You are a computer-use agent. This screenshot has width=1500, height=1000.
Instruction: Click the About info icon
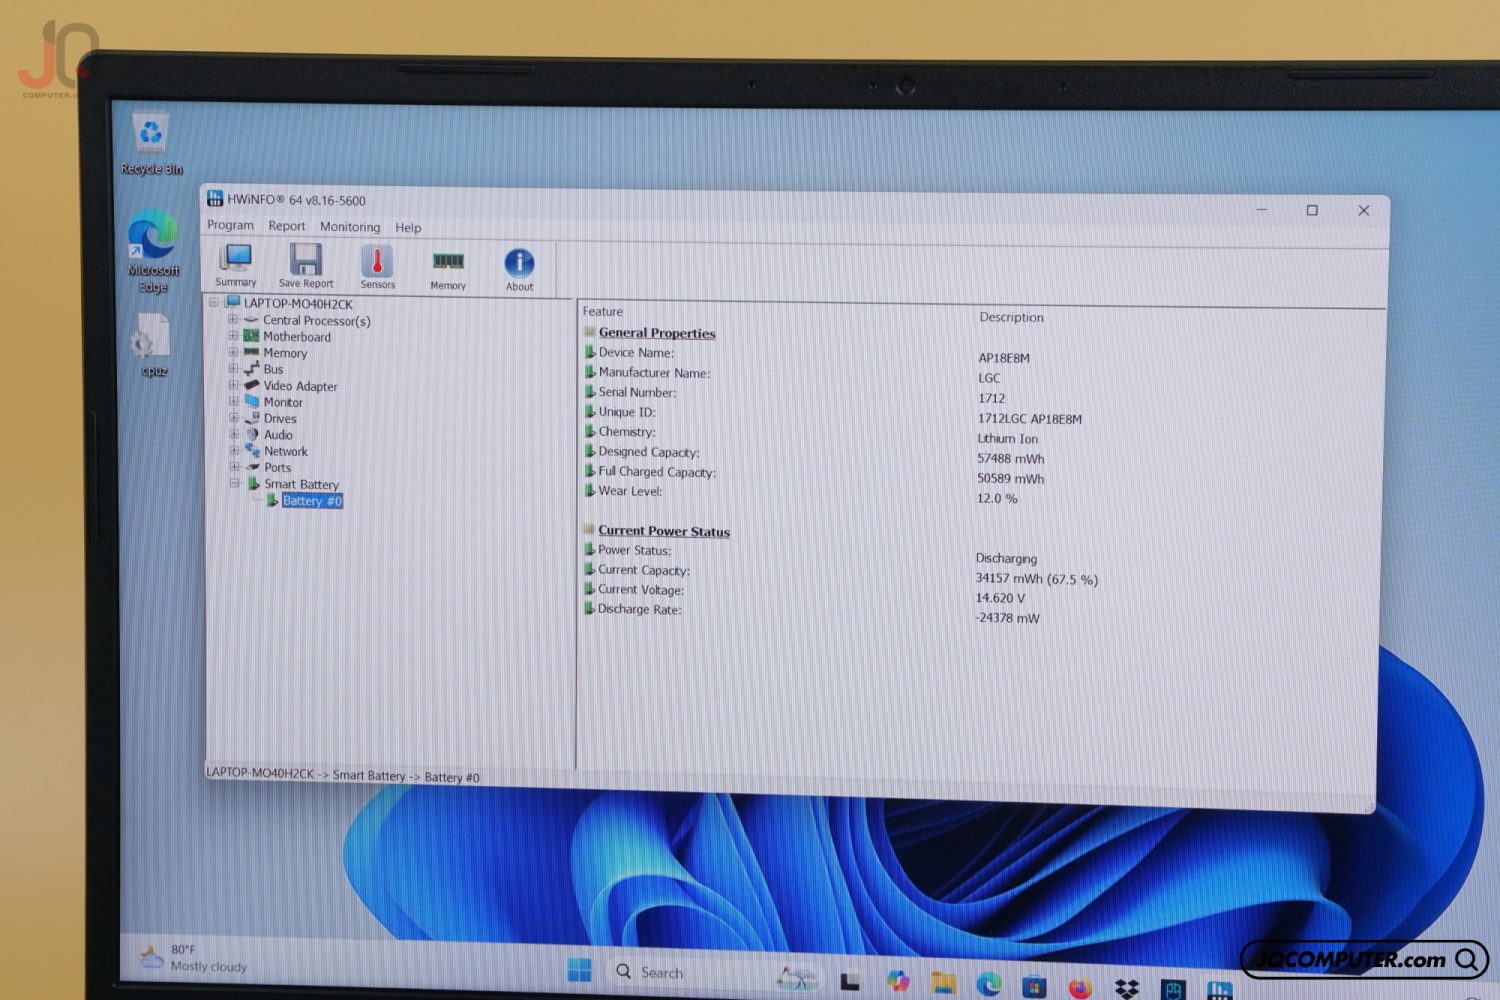tap(519, 263)
